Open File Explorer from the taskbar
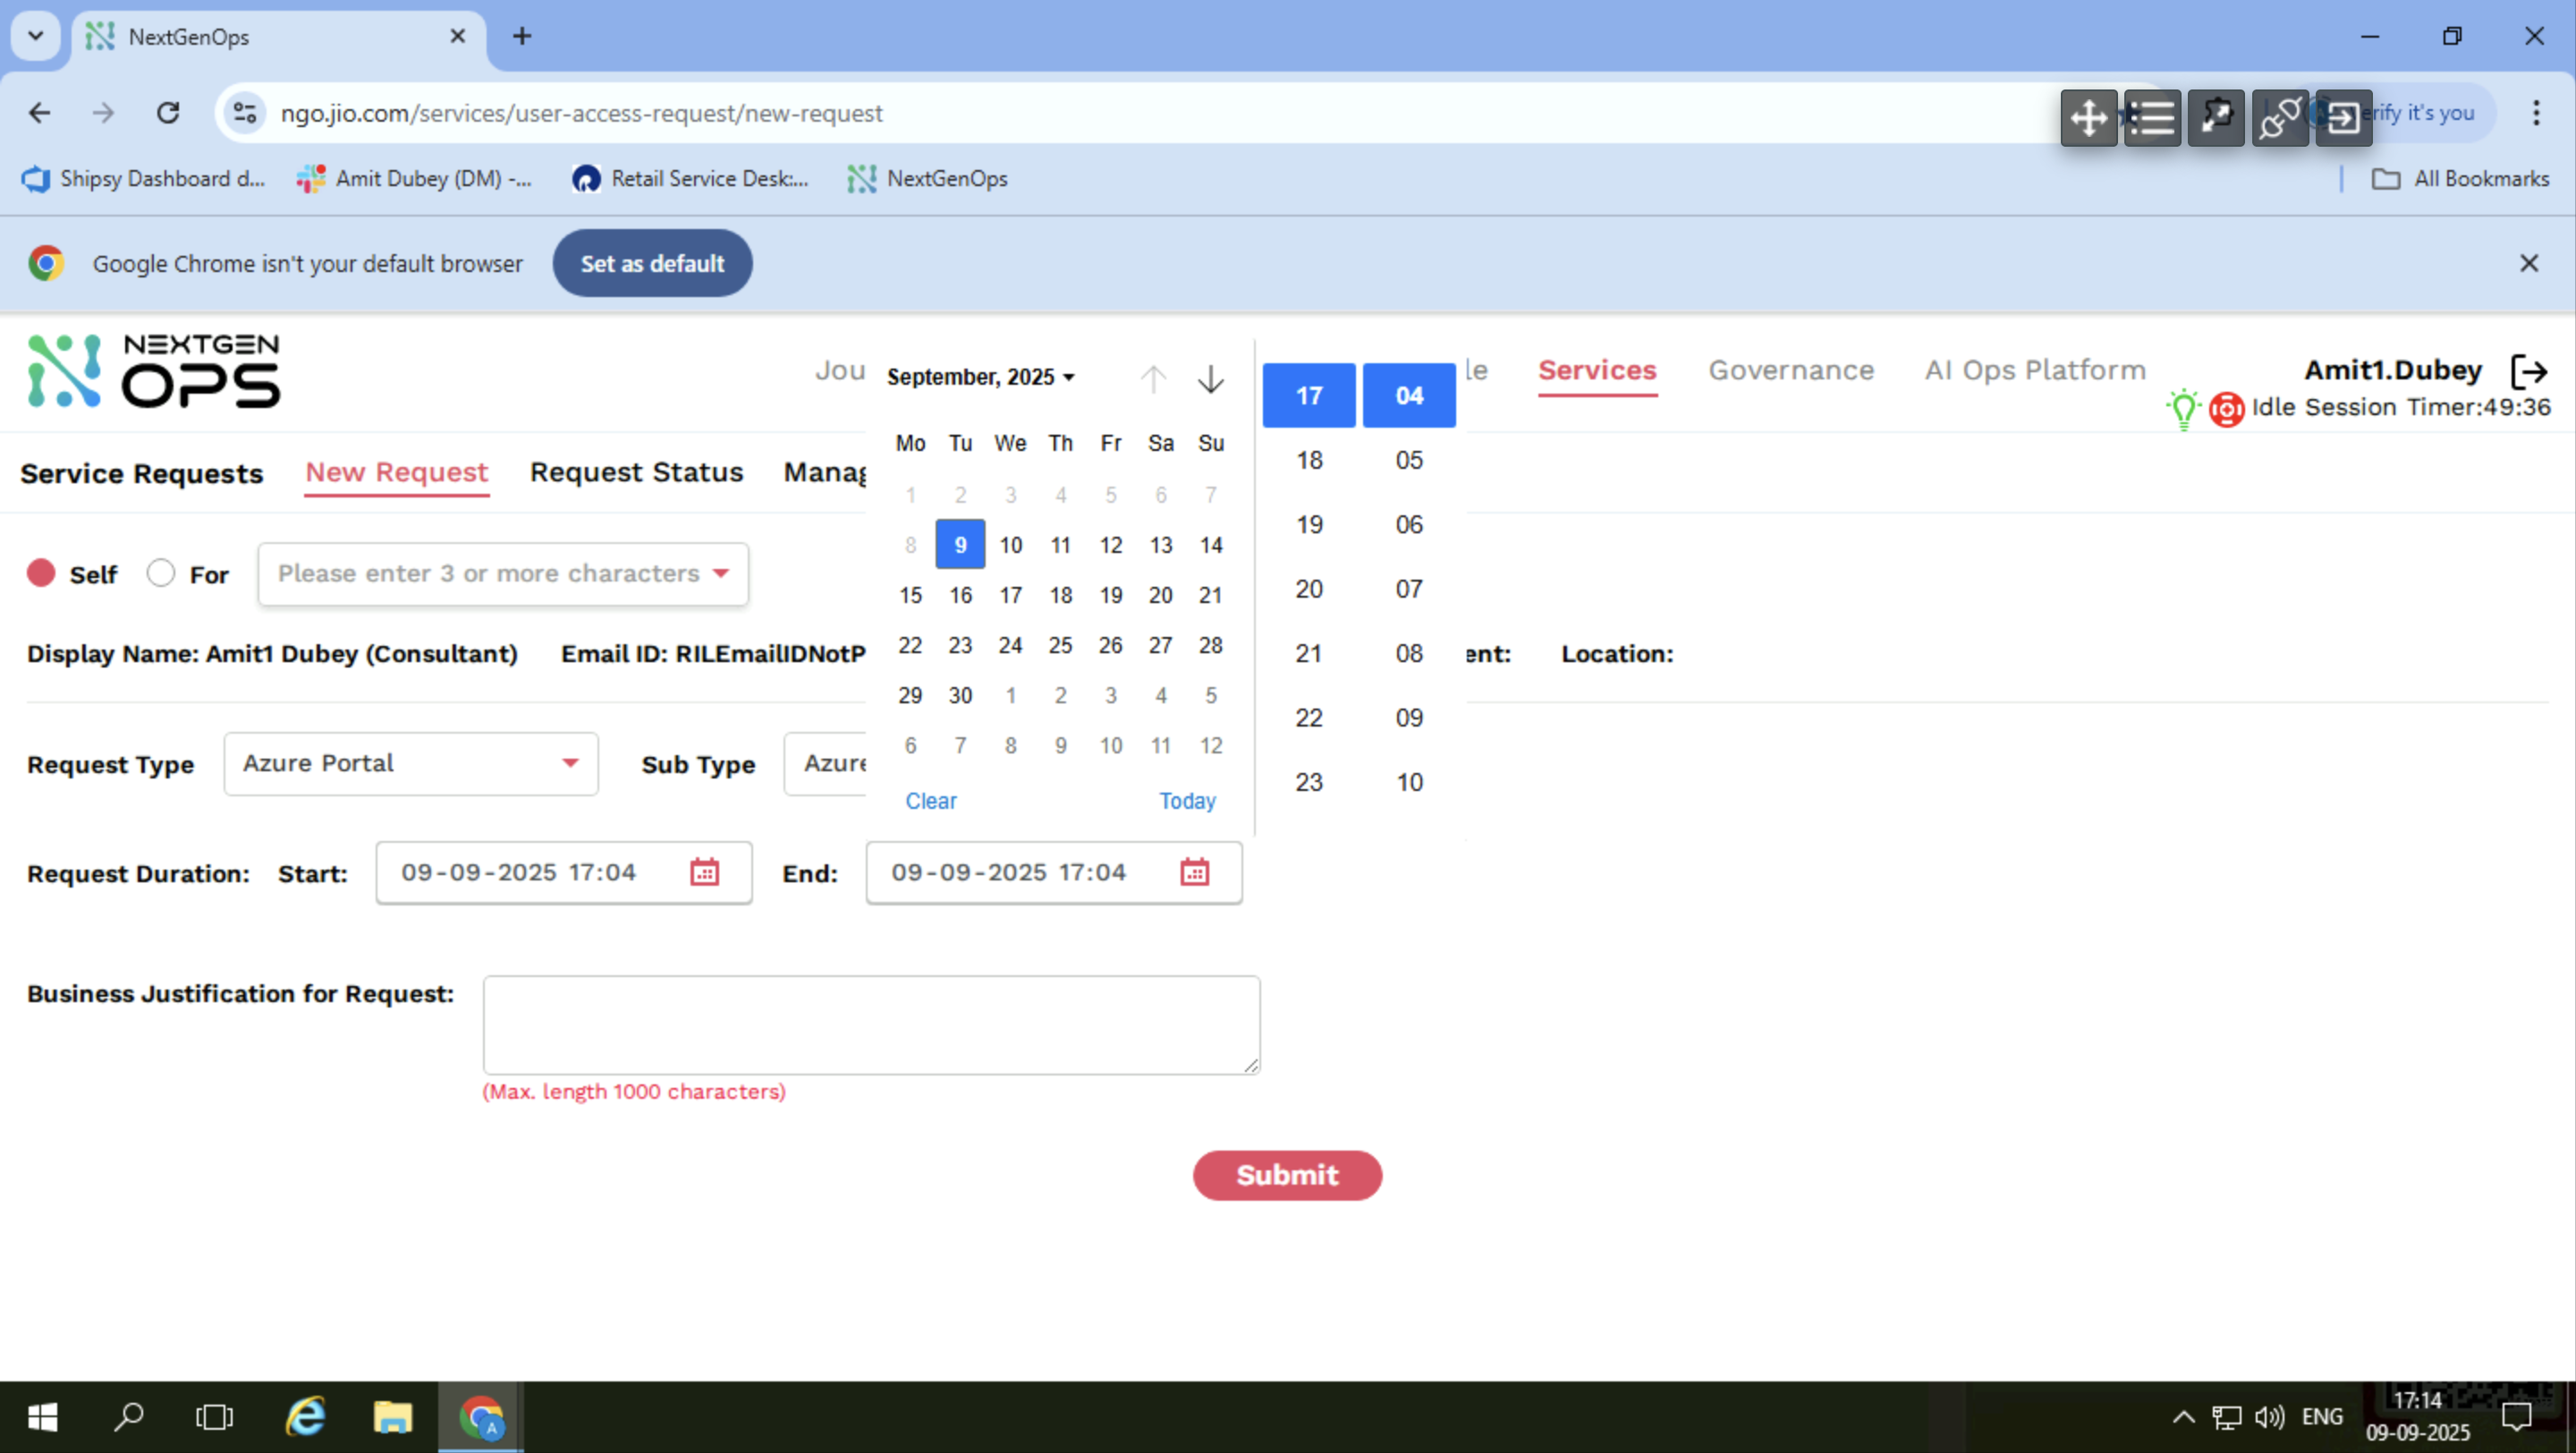Image resolution: width=2576 pixels, height=1453 pixels. pyautogui.click(x=392, y=1417)
